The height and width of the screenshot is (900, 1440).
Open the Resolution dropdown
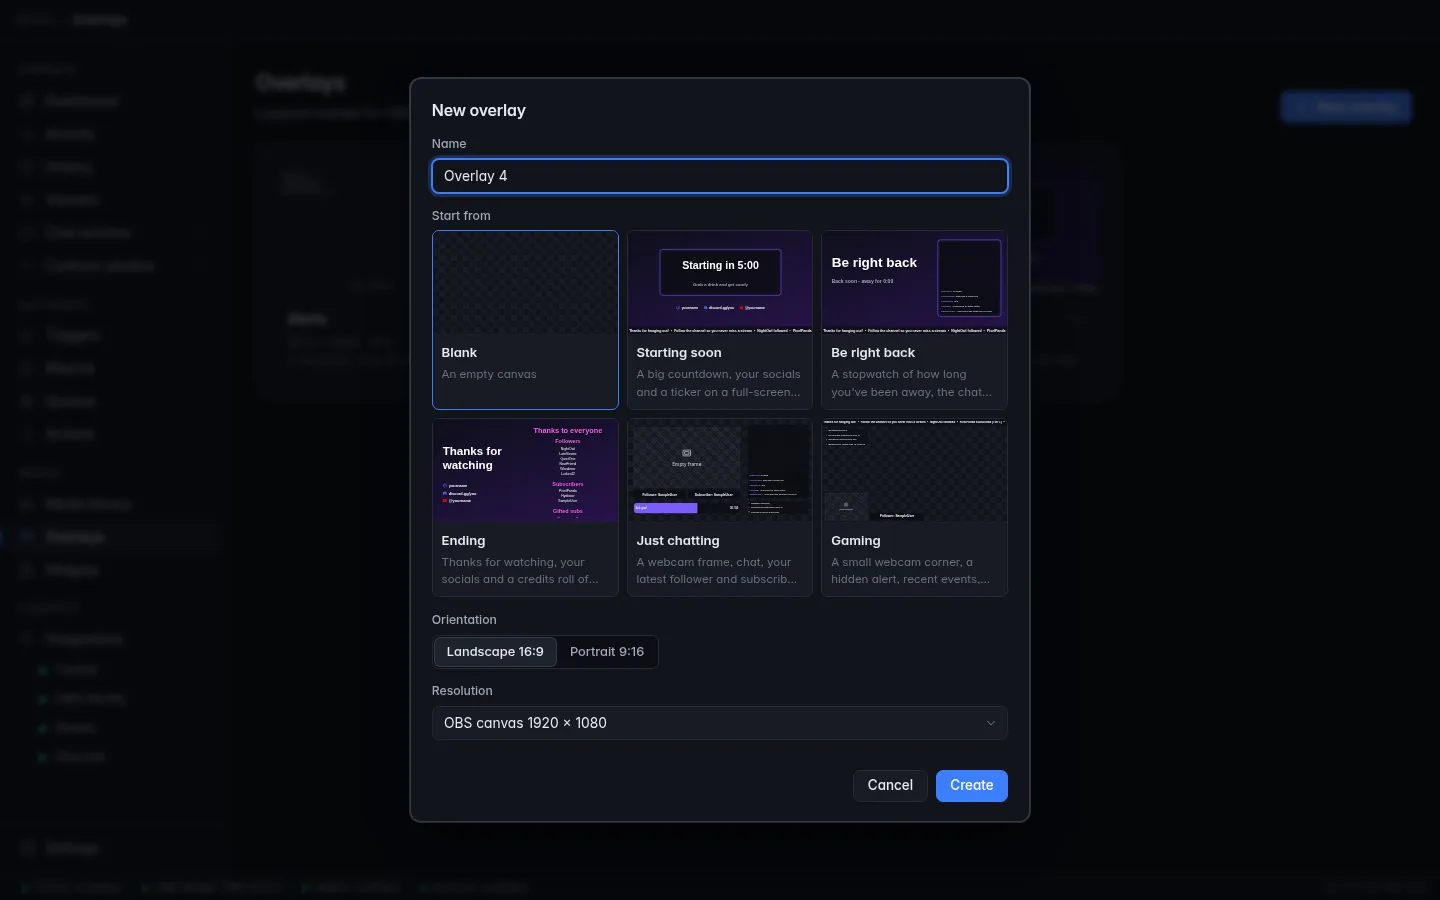point(720,723)
